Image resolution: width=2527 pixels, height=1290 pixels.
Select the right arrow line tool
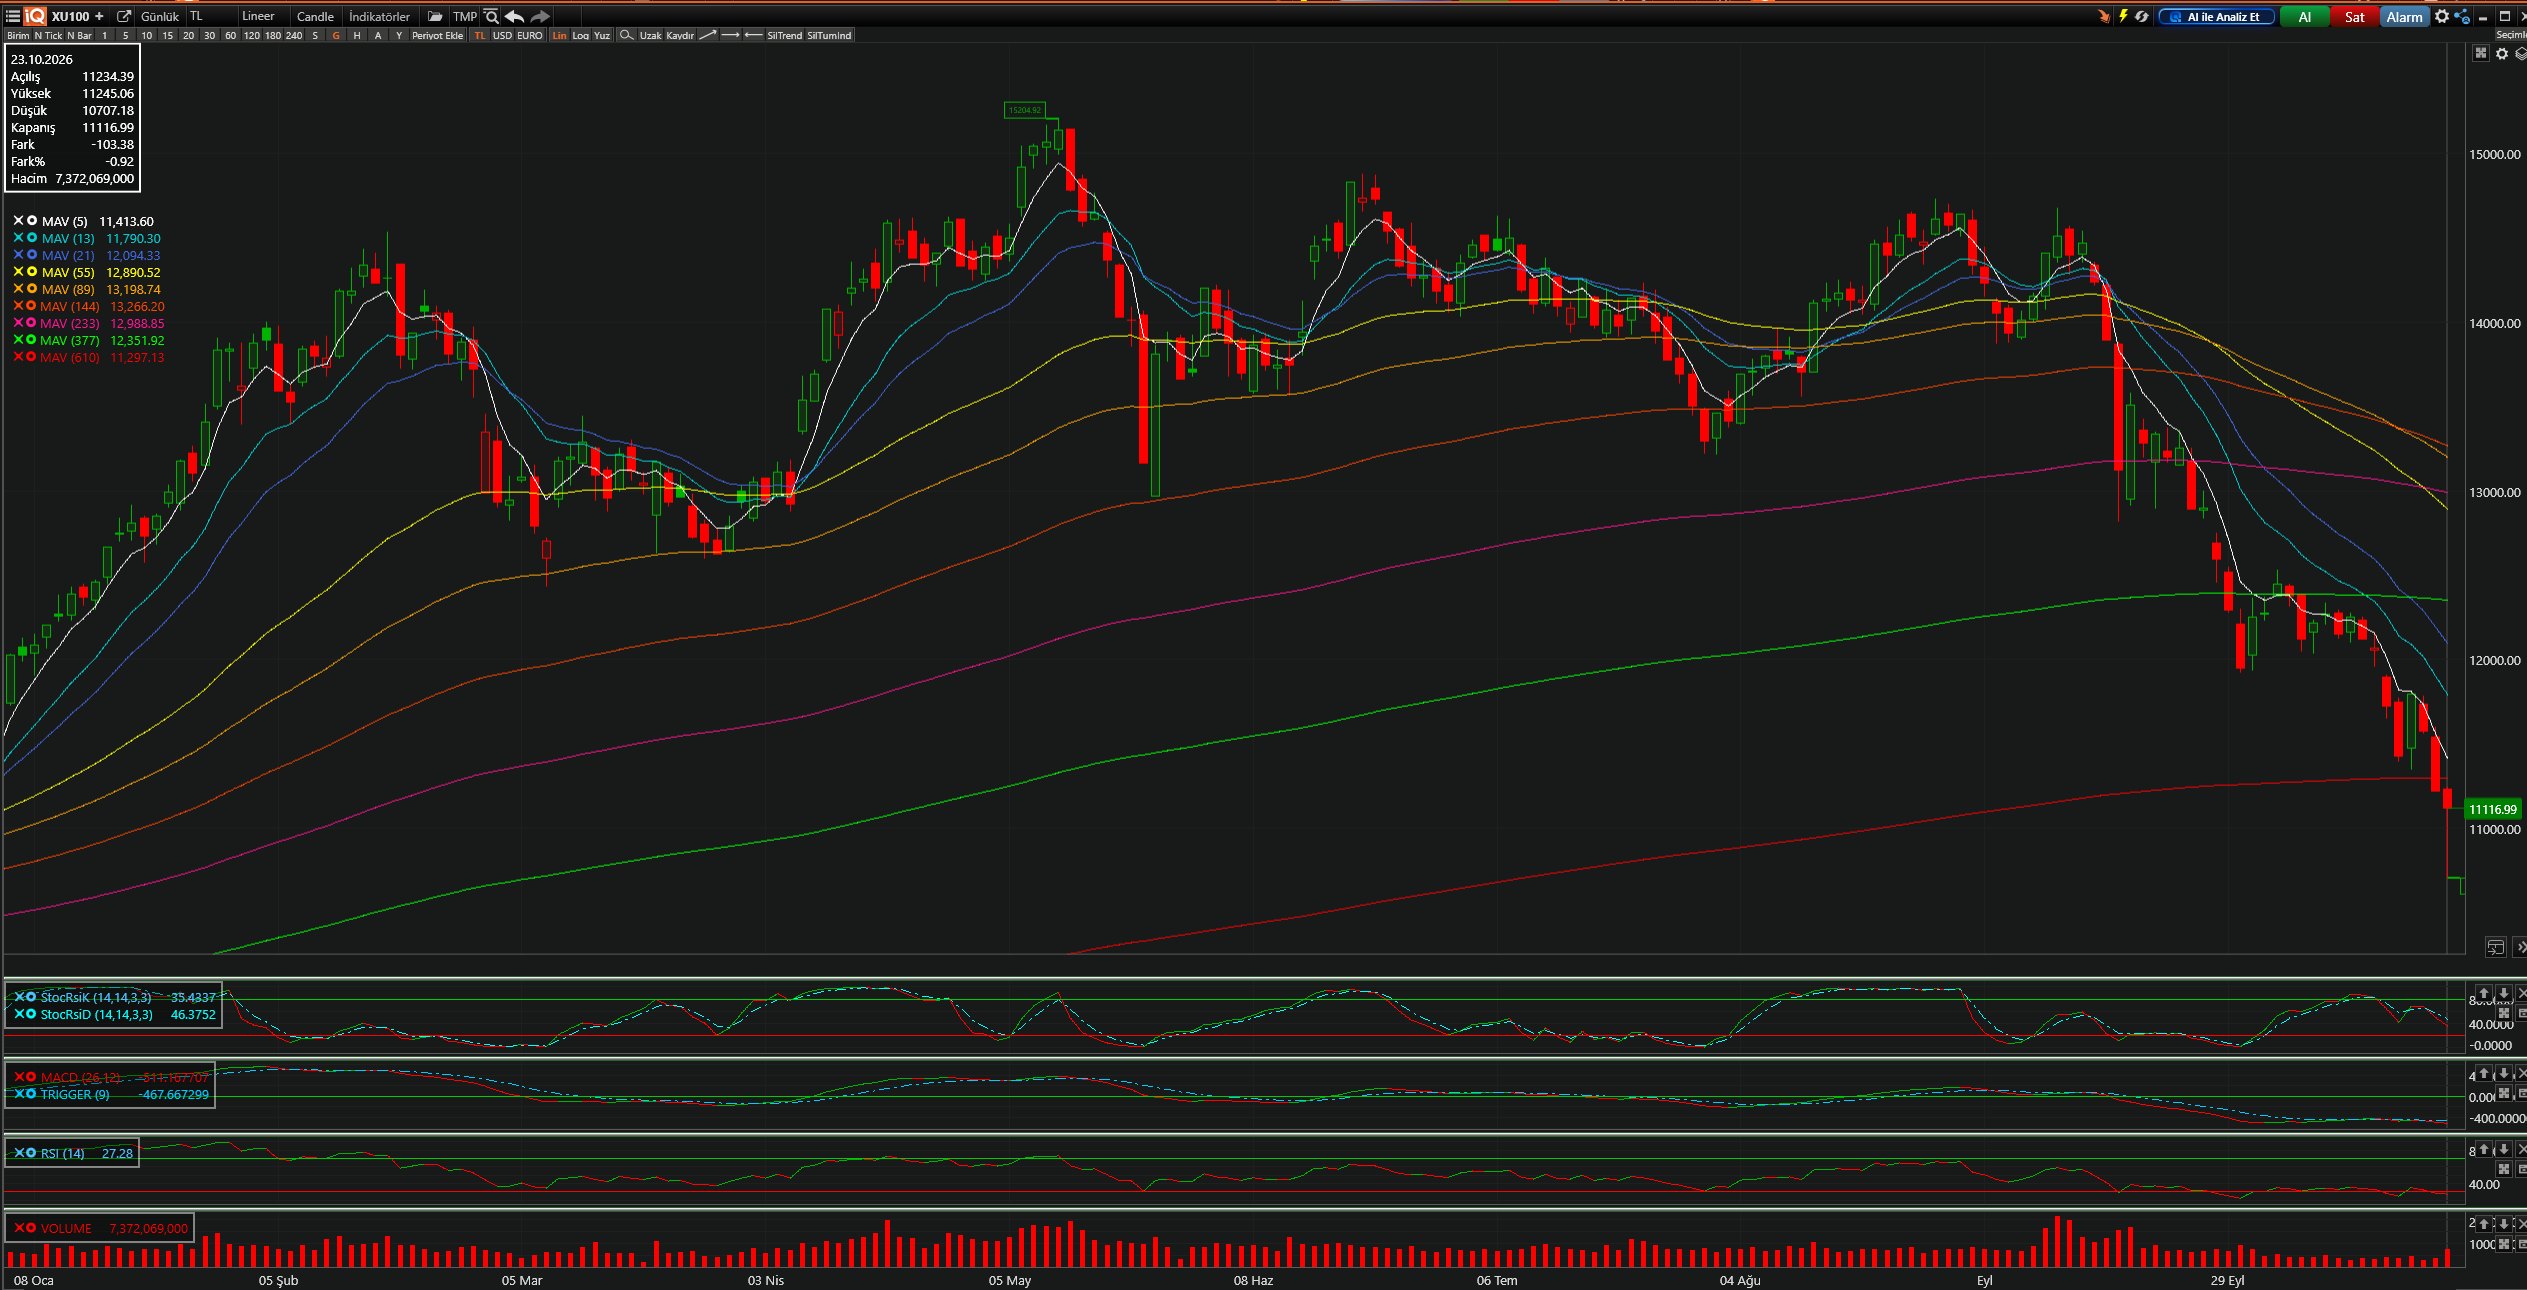(730, 35)
